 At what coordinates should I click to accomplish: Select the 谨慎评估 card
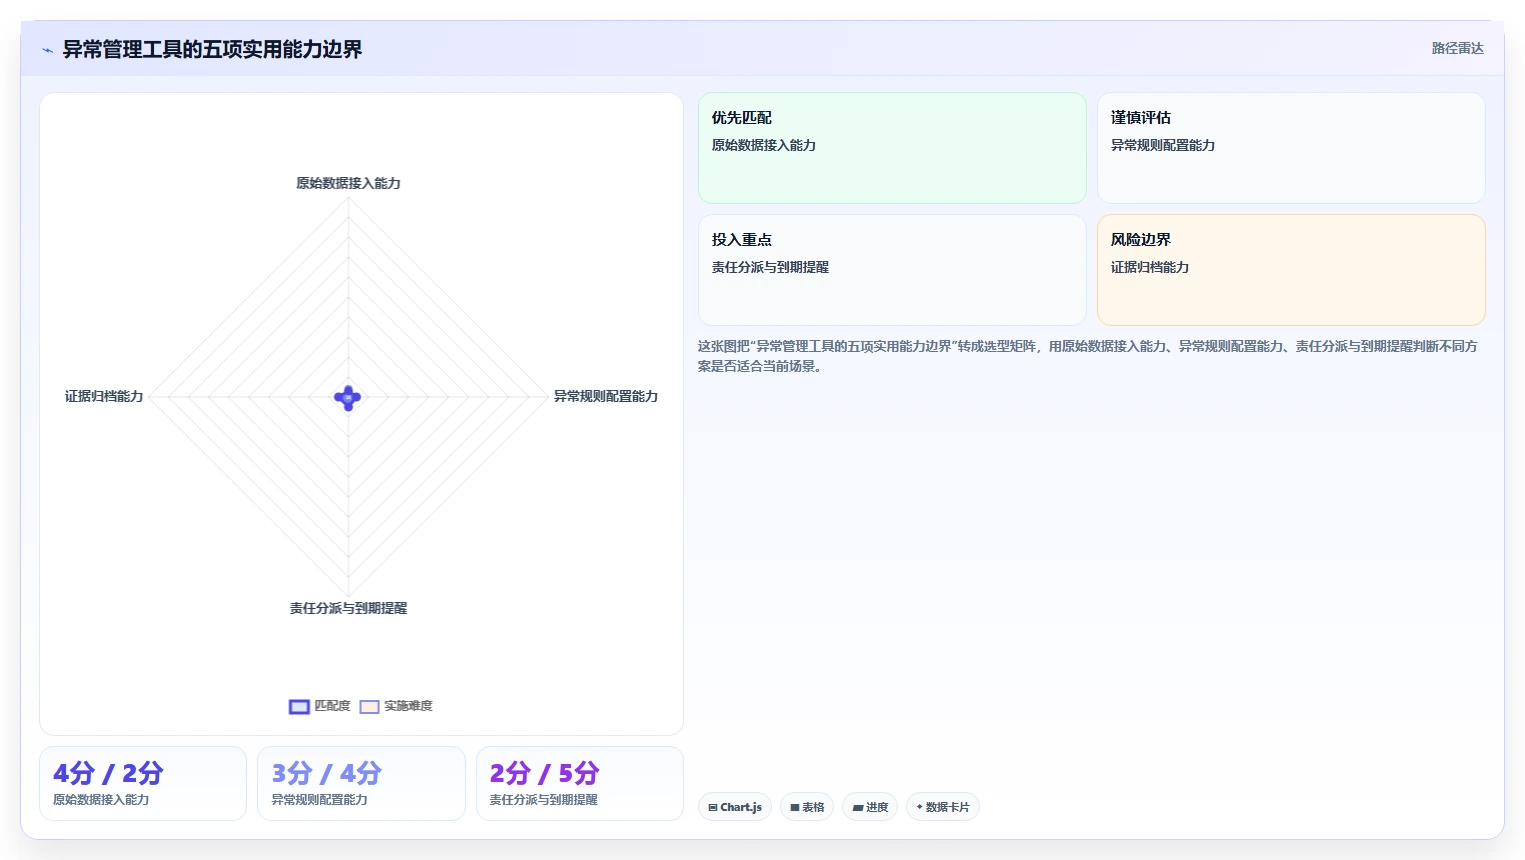(1291, 148)
